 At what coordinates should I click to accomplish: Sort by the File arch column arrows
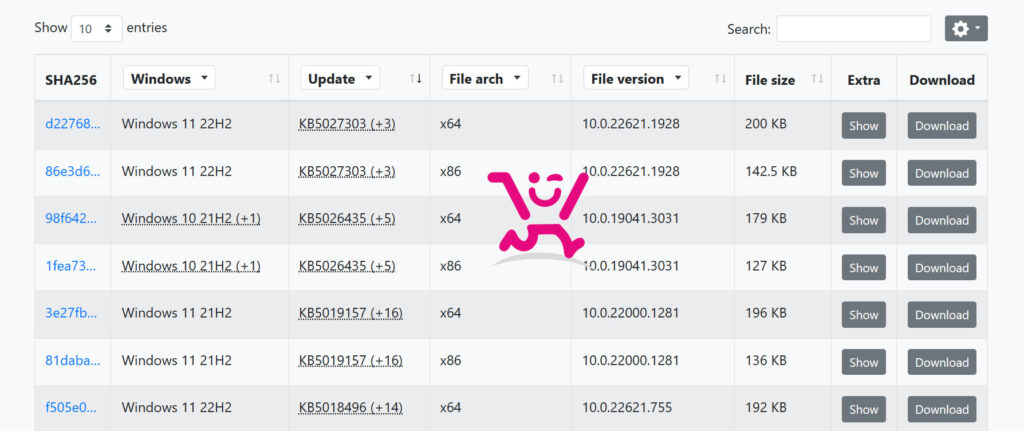(x=557, y=79)
